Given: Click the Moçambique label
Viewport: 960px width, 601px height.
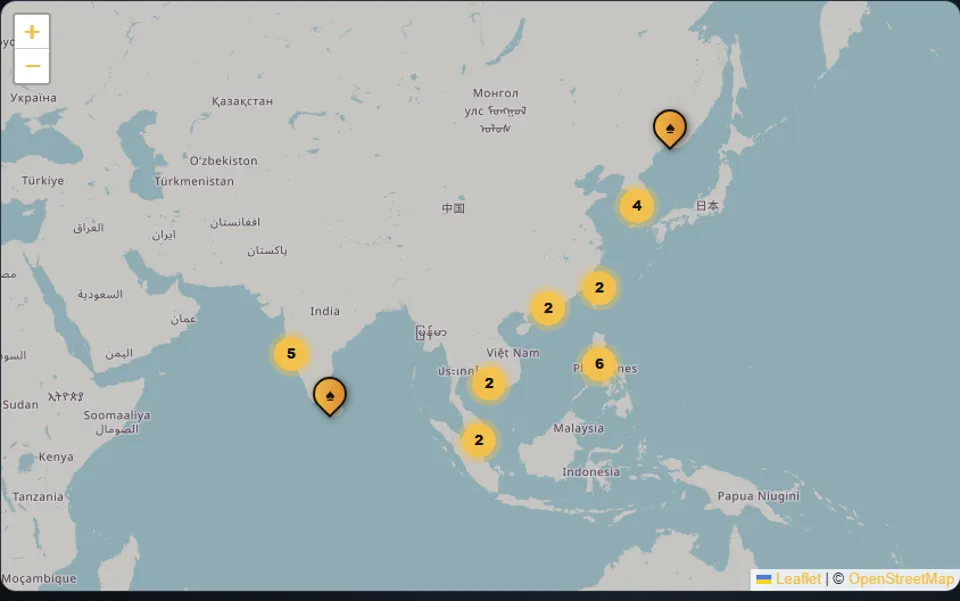Looking at the screenshot, I should 39,578.
